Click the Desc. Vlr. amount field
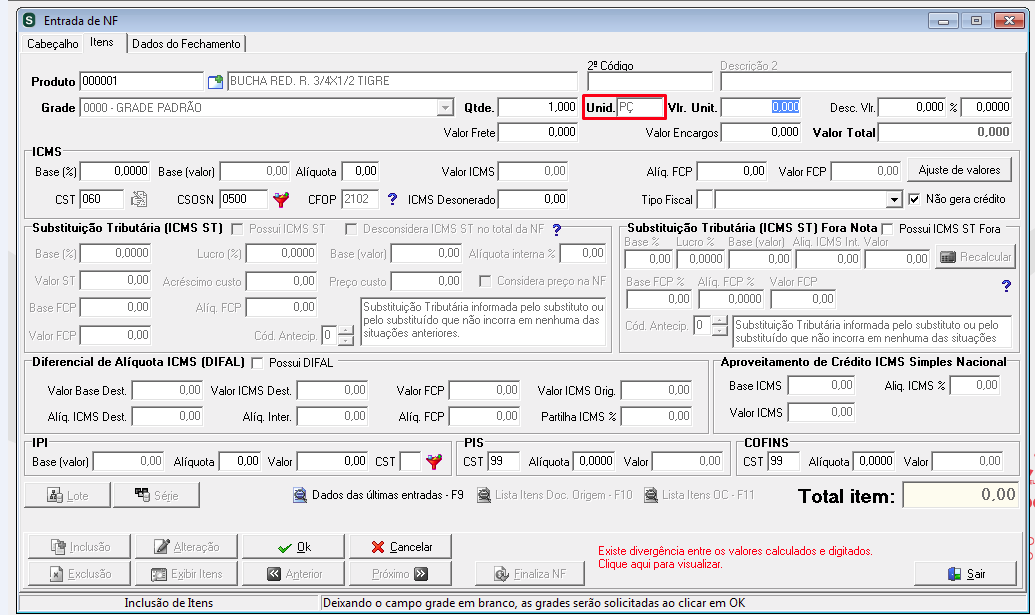The height and width of the screenshot is (615, 1035). (x=912, y=107)
